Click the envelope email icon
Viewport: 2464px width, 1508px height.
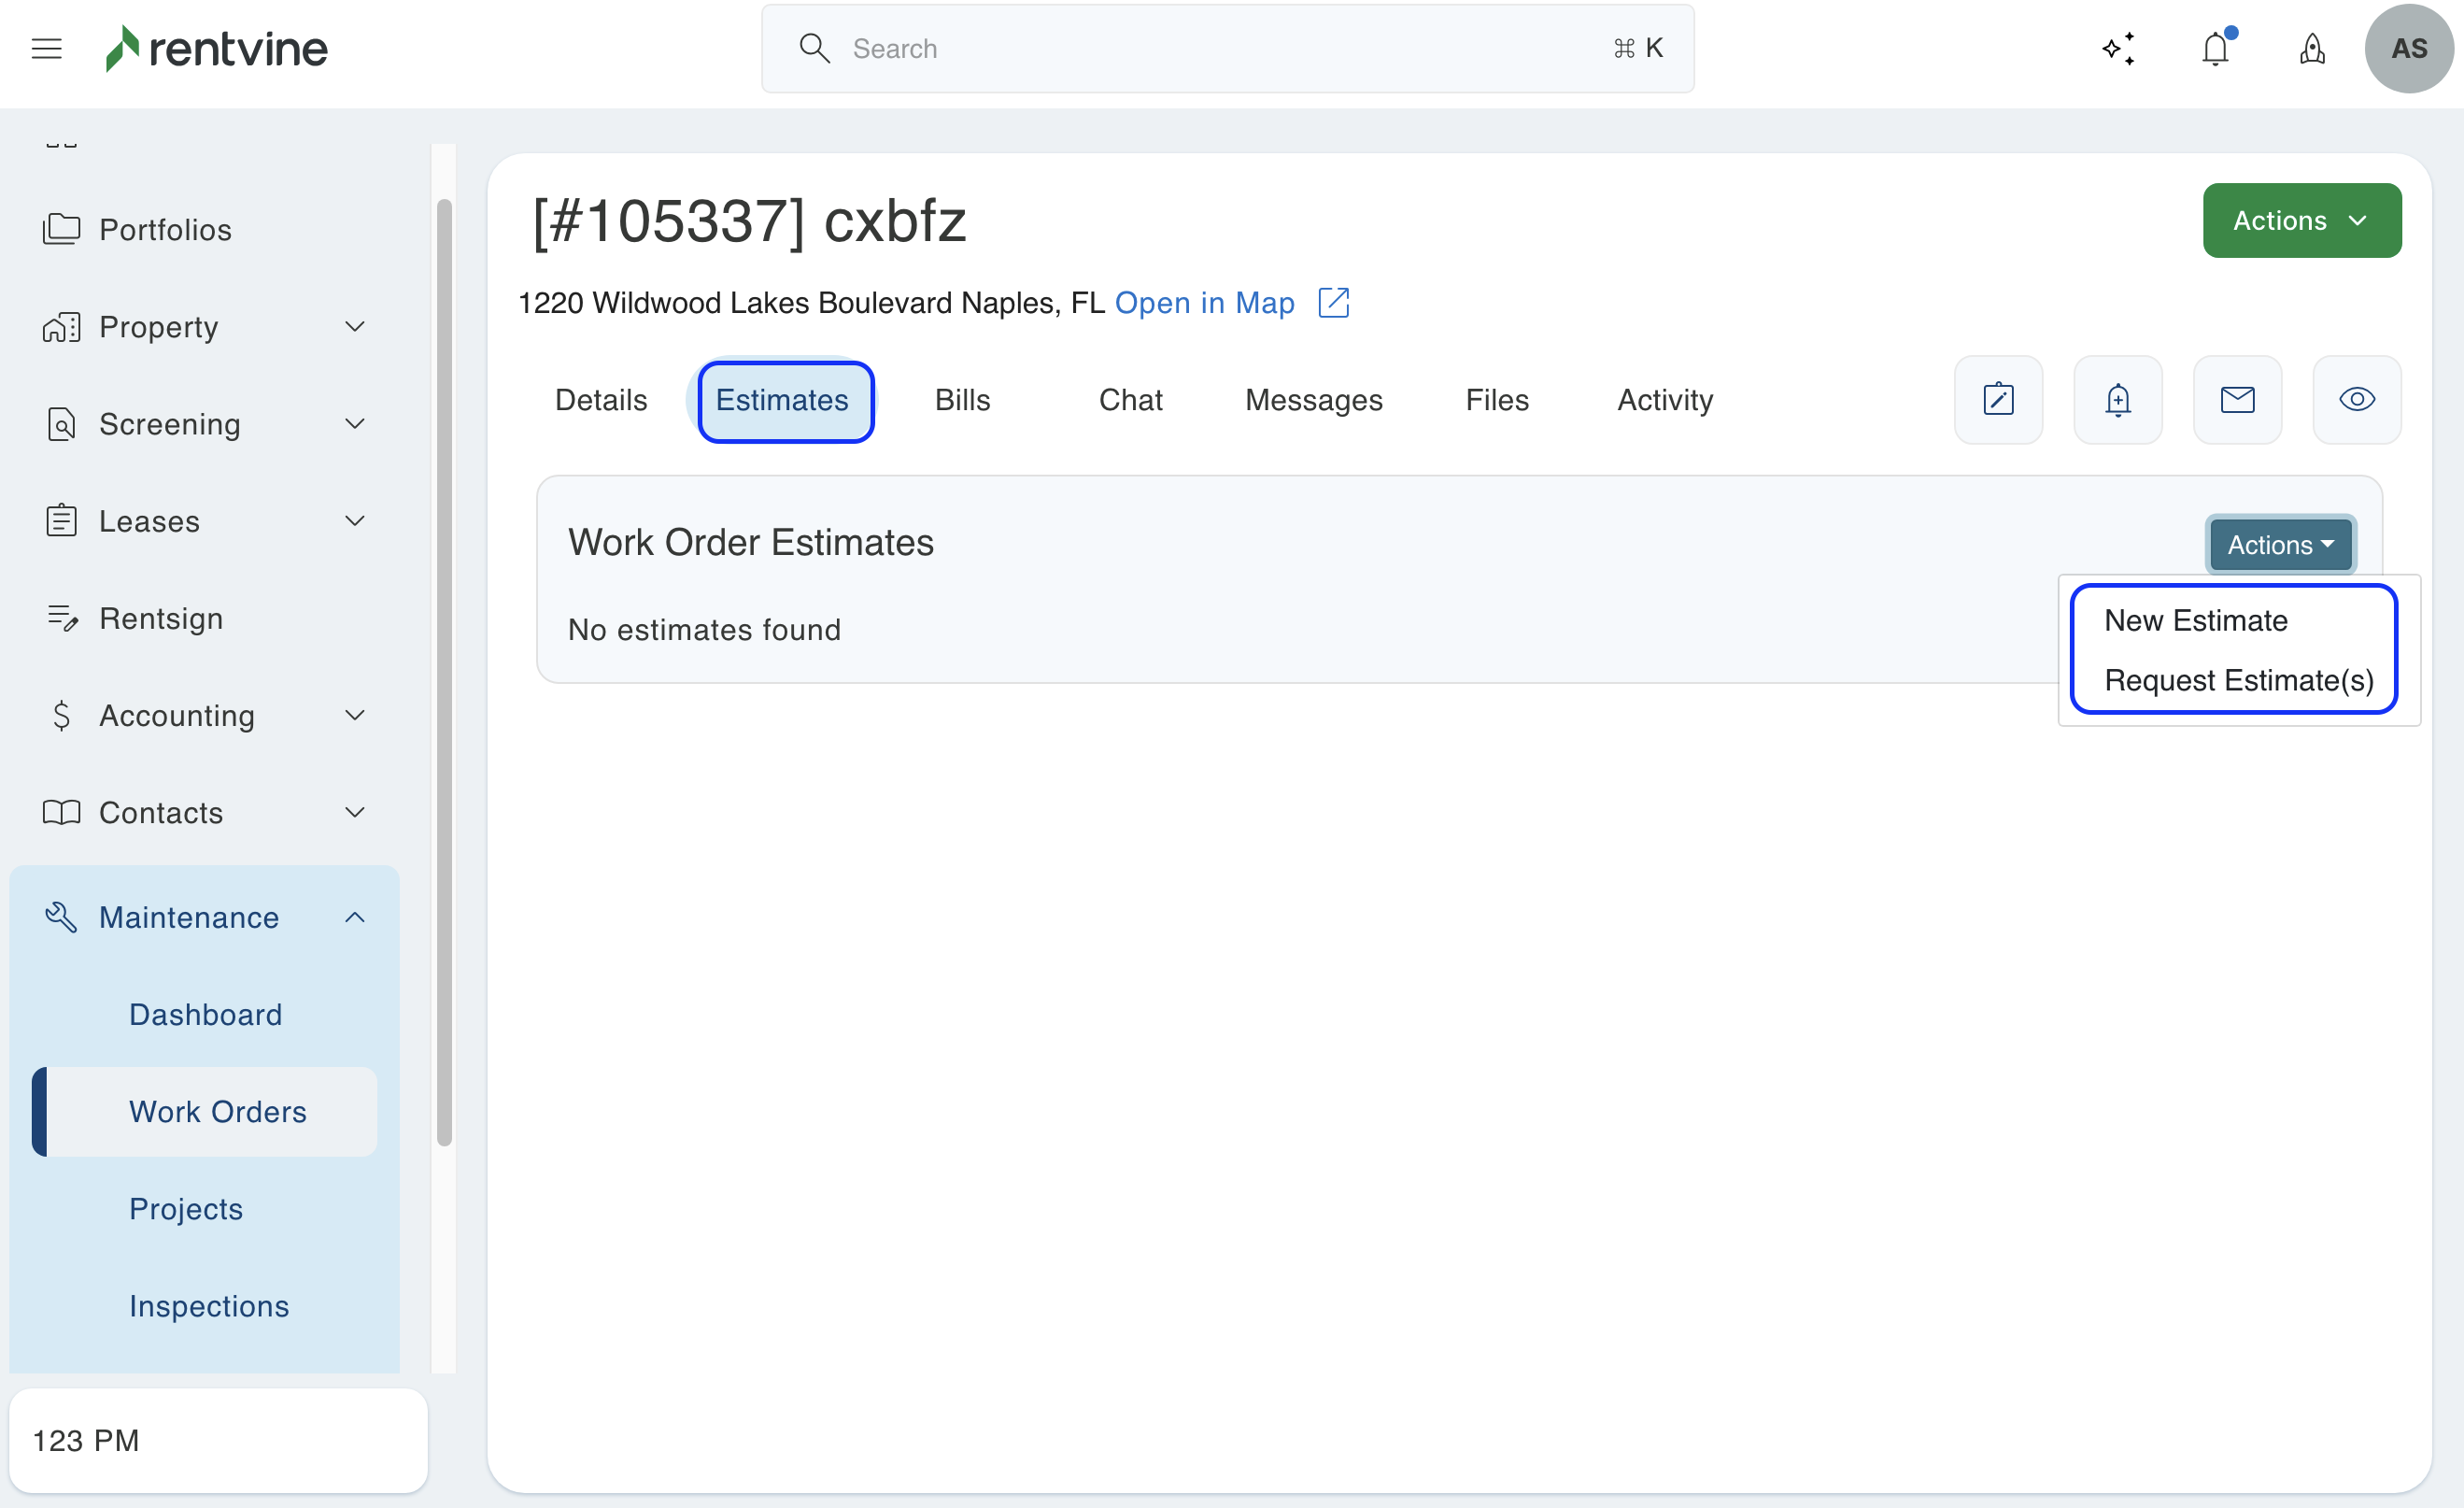[2237, 400]
